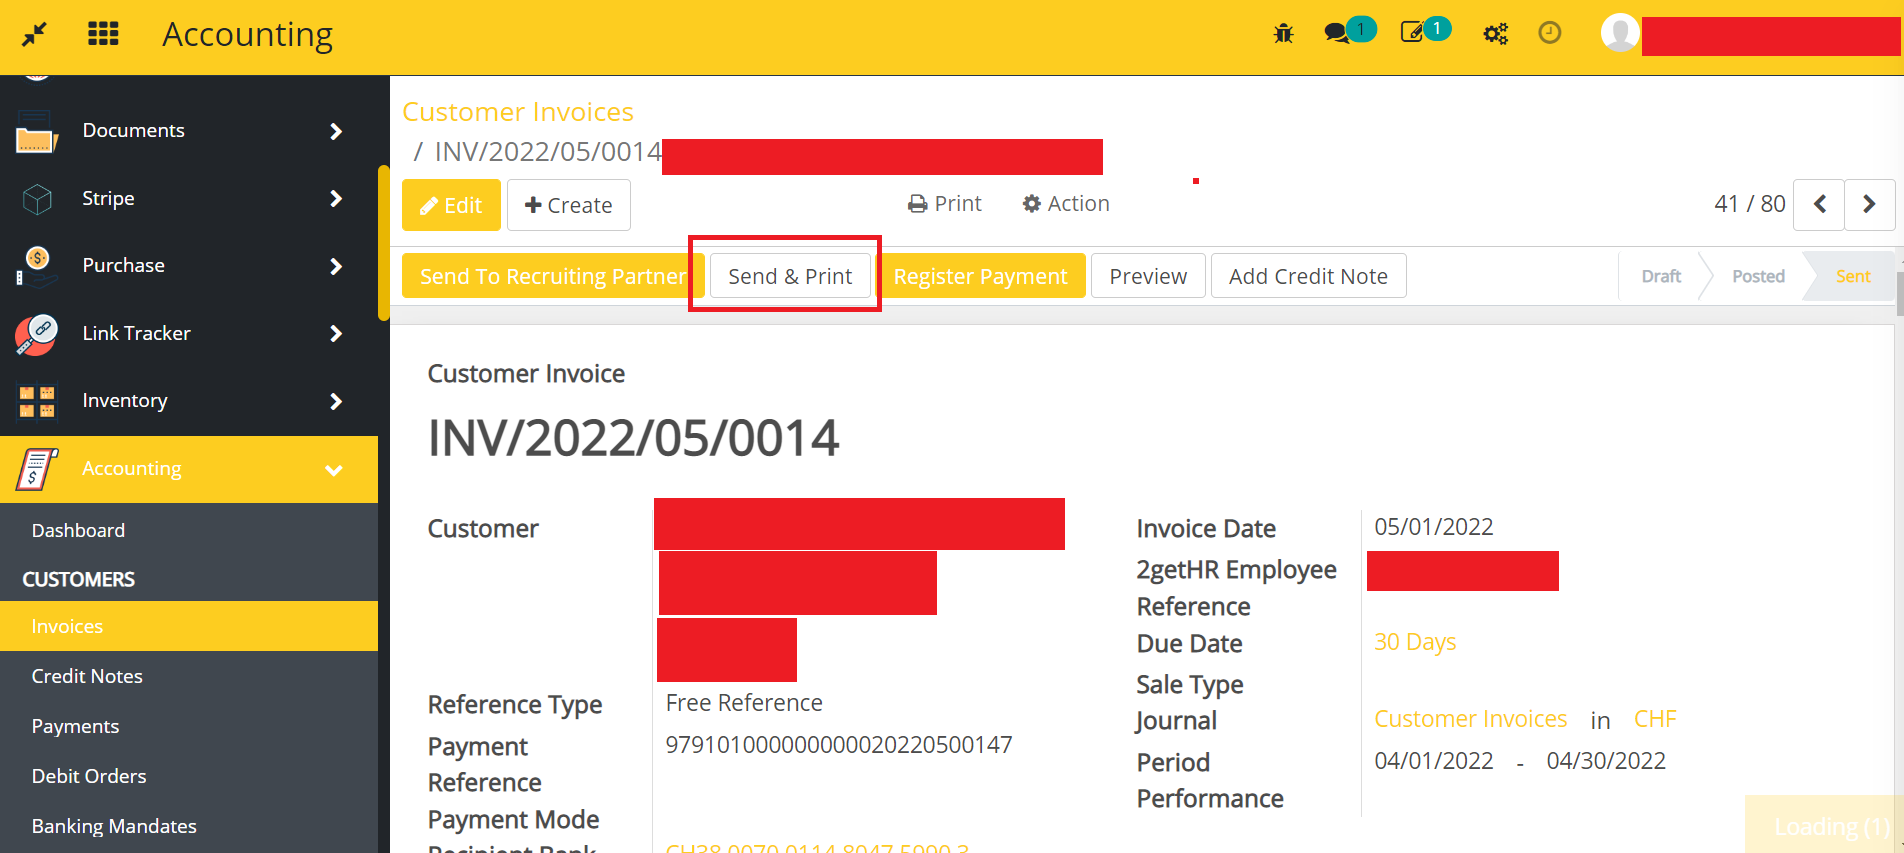Go to the previous invoice record arrow

click(x=1819, y=204)
